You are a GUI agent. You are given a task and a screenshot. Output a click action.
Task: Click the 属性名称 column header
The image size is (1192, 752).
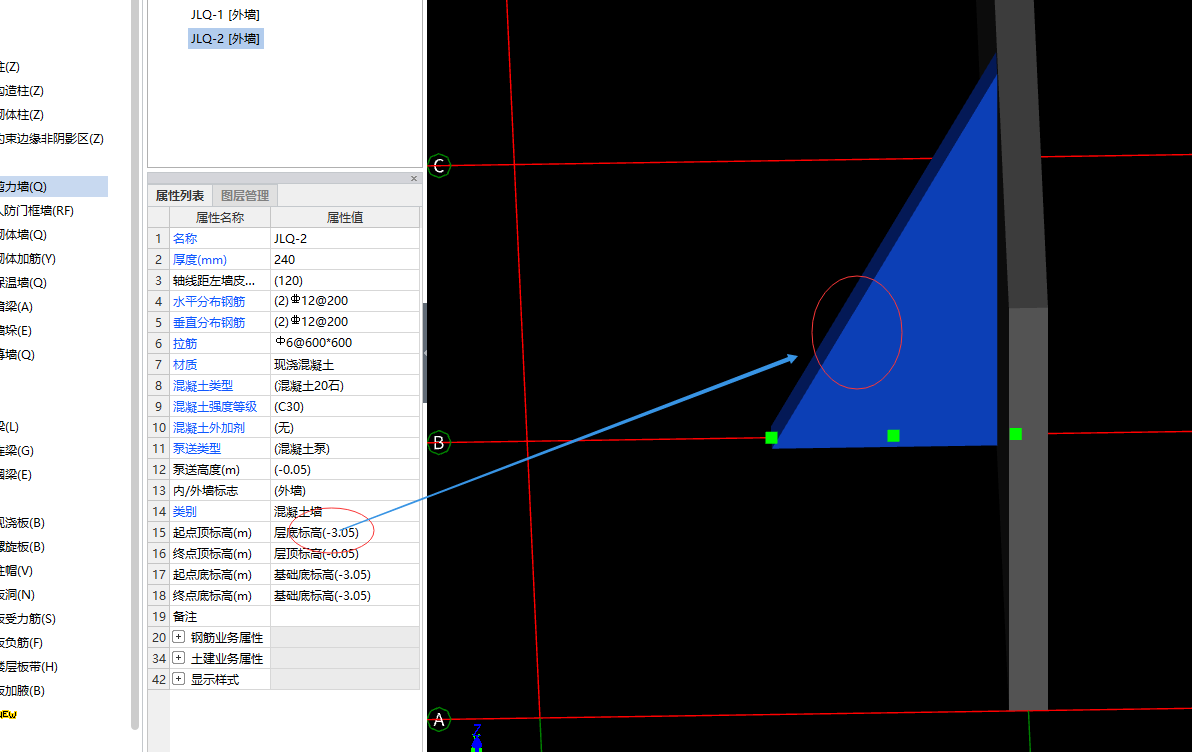point(220,217)
